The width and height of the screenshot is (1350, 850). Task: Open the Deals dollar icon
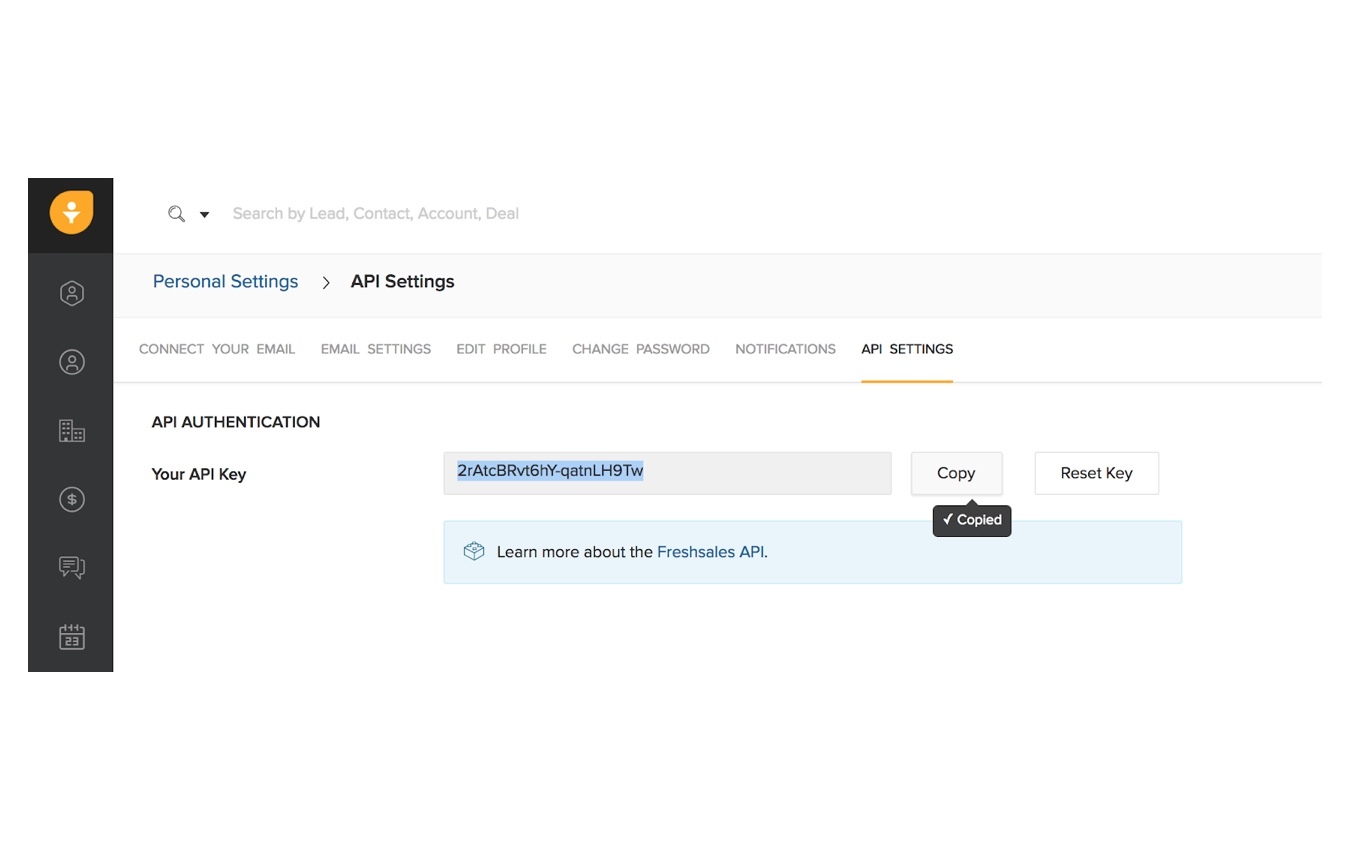pos(71,499)
